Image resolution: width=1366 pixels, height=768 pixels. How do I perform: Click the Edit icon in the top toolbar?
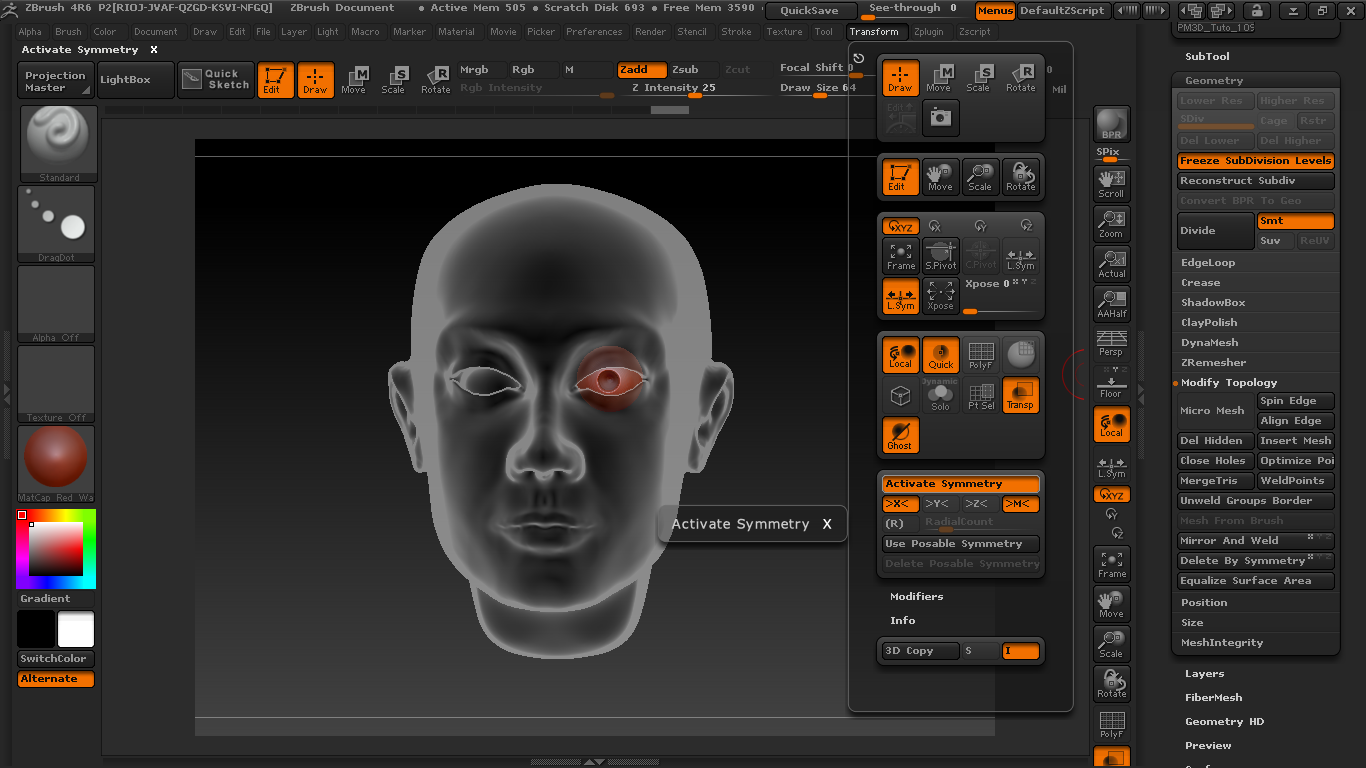[275, 80]
